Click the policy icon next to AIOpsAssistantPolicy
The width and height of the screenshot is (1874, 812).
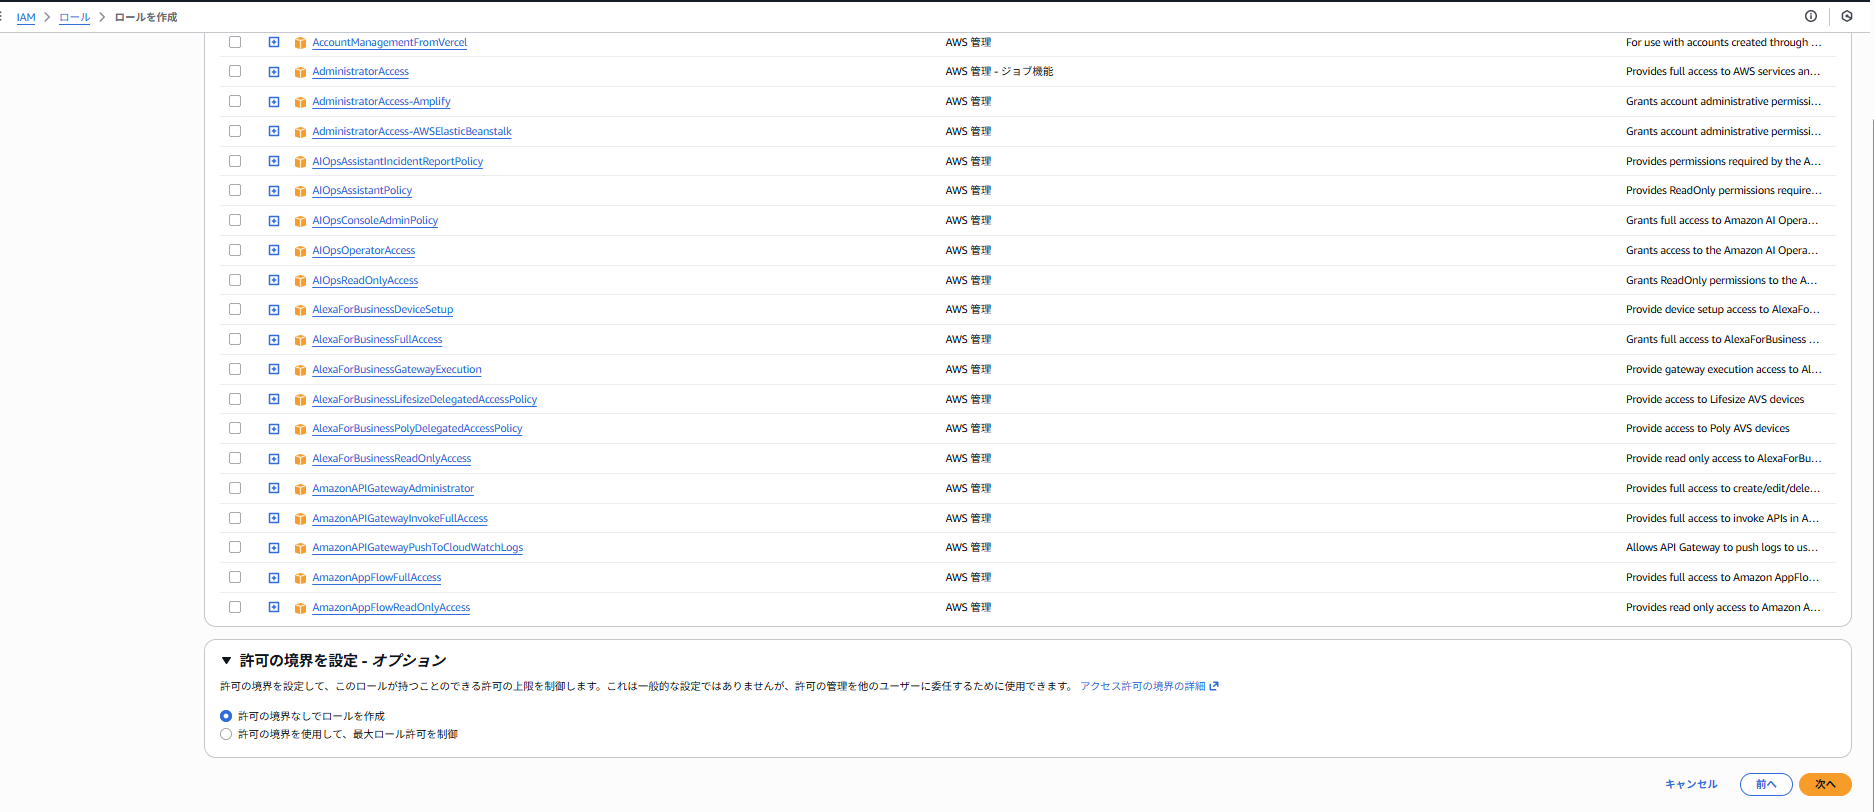pyautogui.click(x=300, y=191)
